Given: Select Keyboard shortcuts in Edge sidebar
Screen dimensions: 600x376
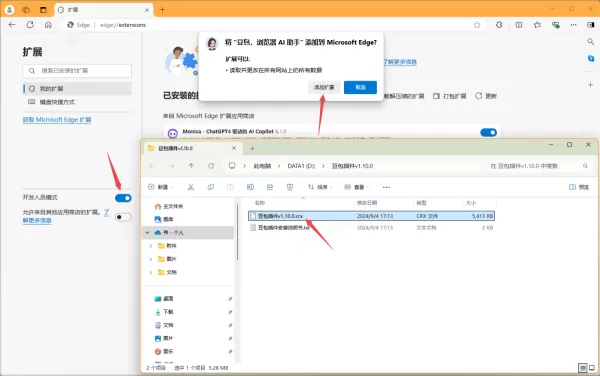Looking at the screenshot, I should (x=78, y=102).
